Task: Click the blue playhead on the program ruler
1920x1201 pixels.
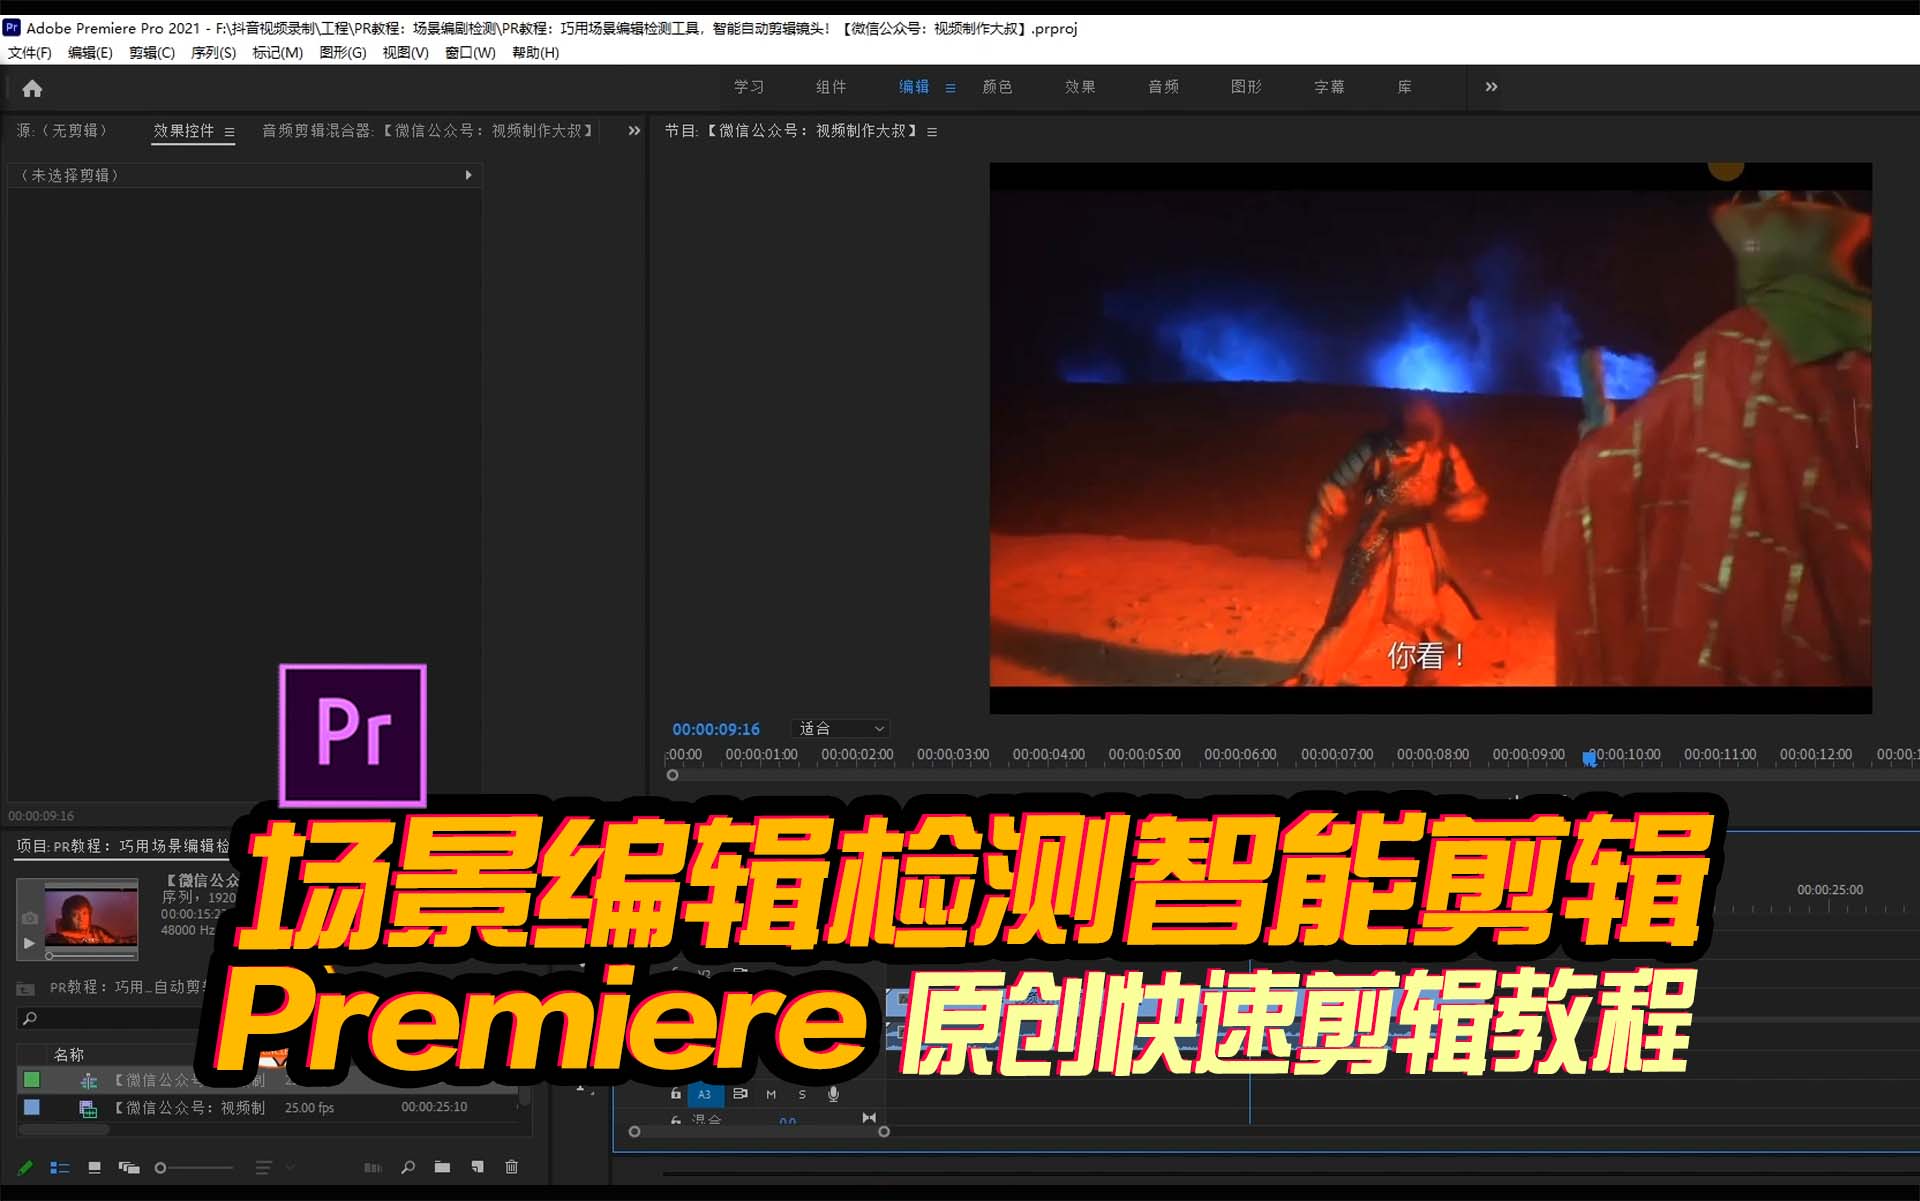Action: (1589, 759)
